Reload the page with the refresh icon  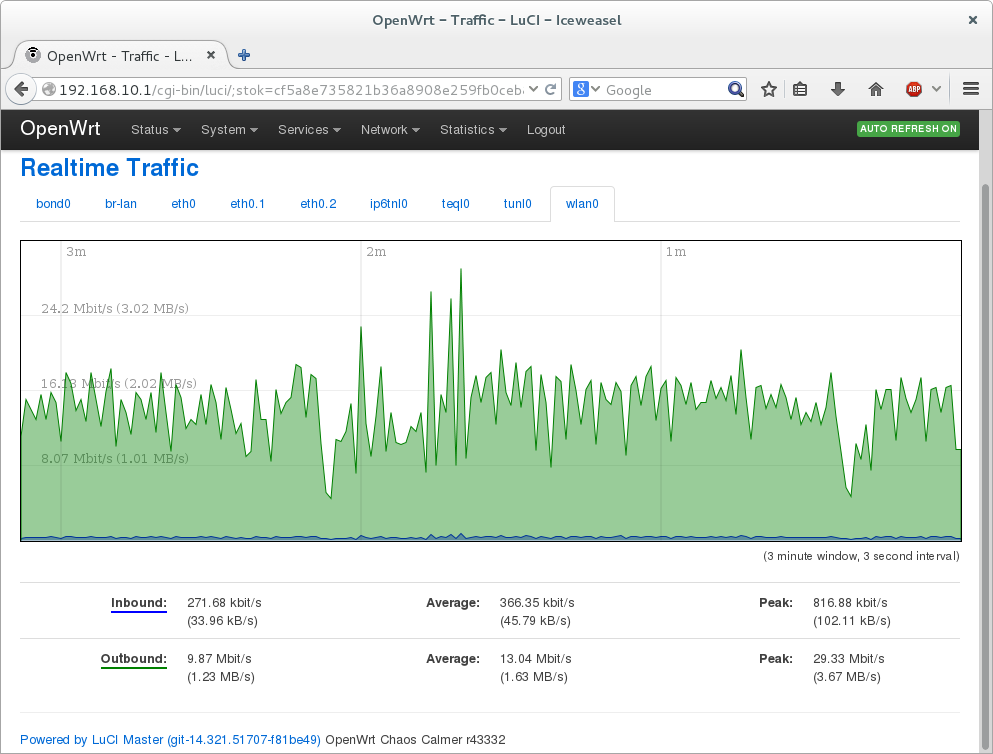point(550,89)
